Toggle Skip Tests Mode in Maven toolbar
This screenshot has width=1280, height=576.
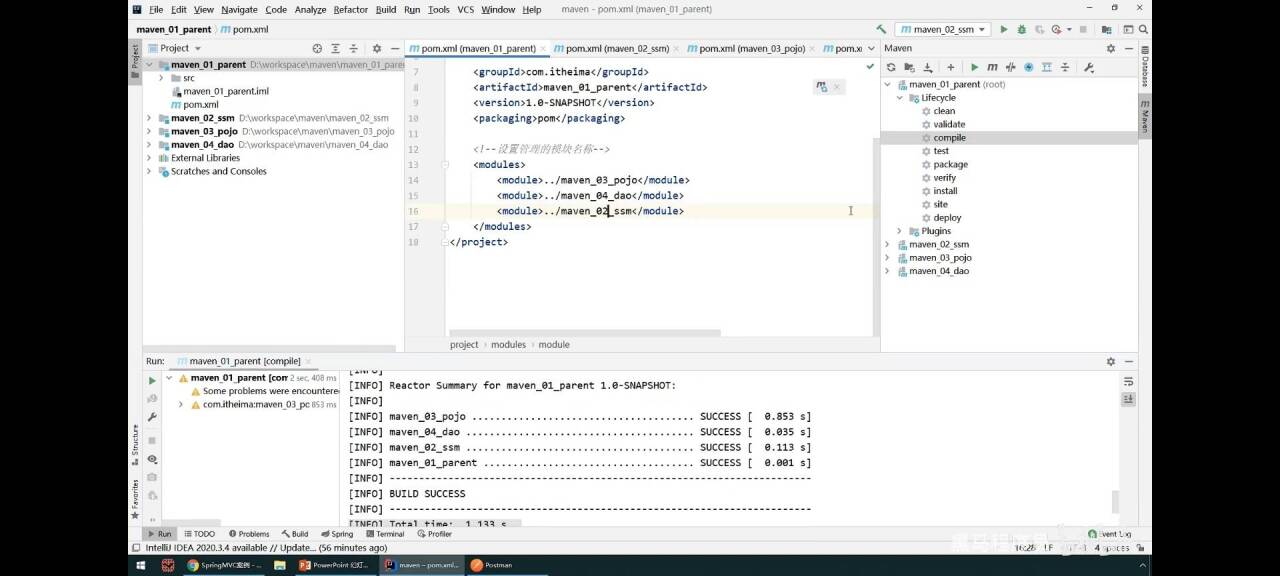pyautogui.click(x=1028, y=67)
